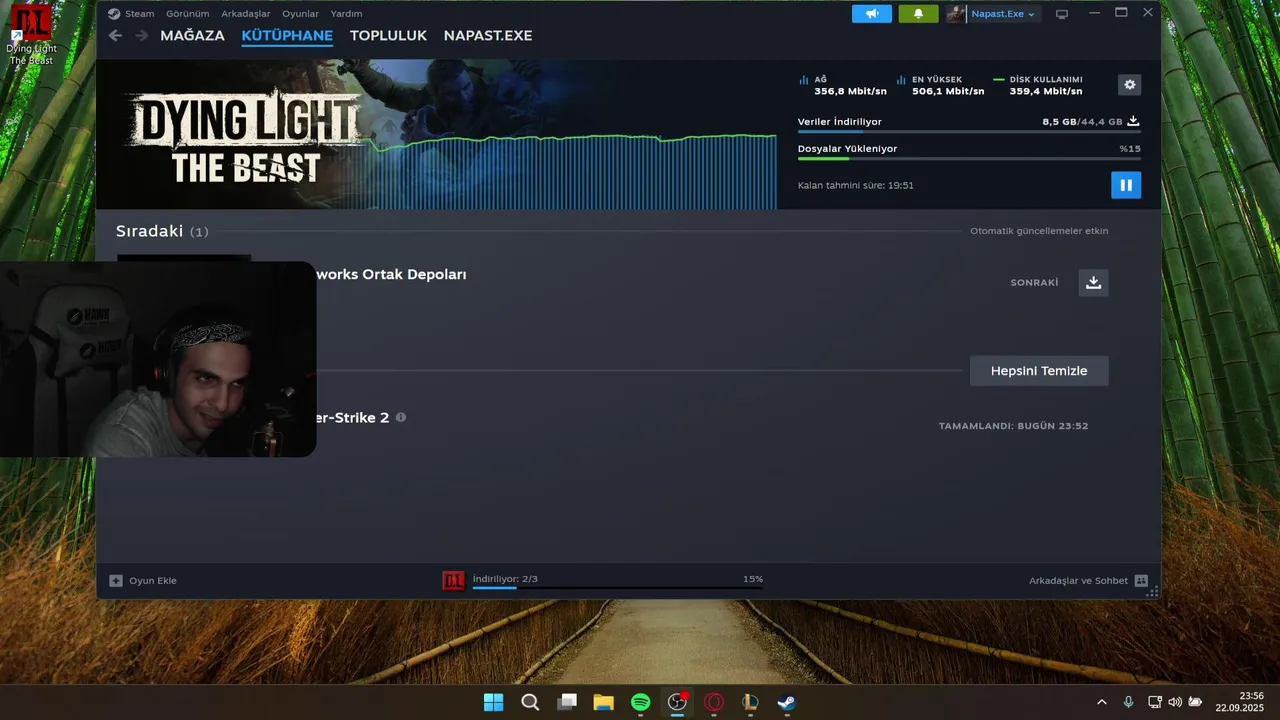Click the SONRAKİ label

point(1034,283)
